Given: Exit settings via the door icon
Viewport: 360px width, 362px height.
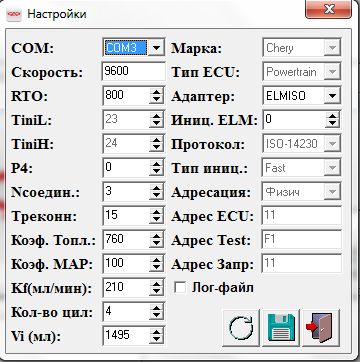Looking at the screenshot, I should pos(321,327).
